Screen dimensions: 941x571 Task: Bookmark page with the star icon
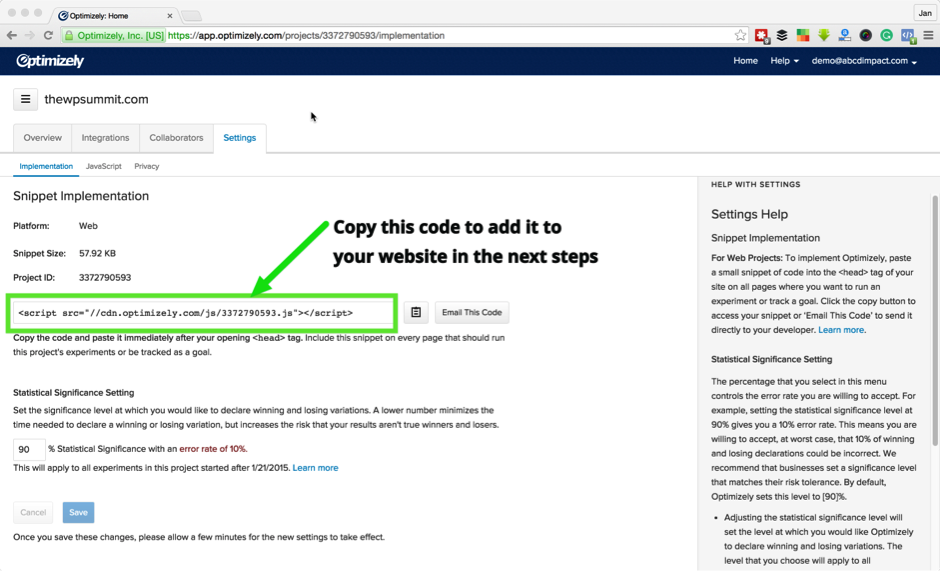pyautogui.click(x=741, y=35)
